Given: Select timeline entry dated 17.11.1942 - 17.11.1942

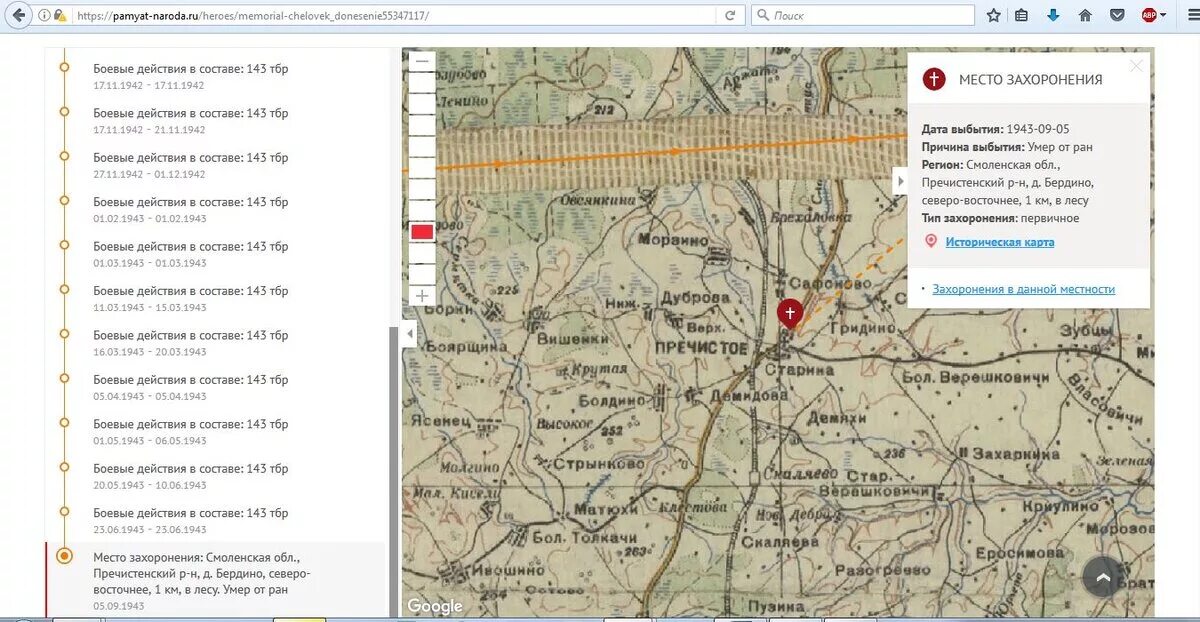Looking at the screenshot, I should (x=191, y=76).
